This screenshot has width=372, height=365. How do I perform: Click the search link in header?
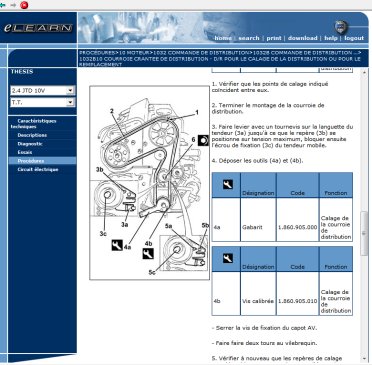click(249, 38)
